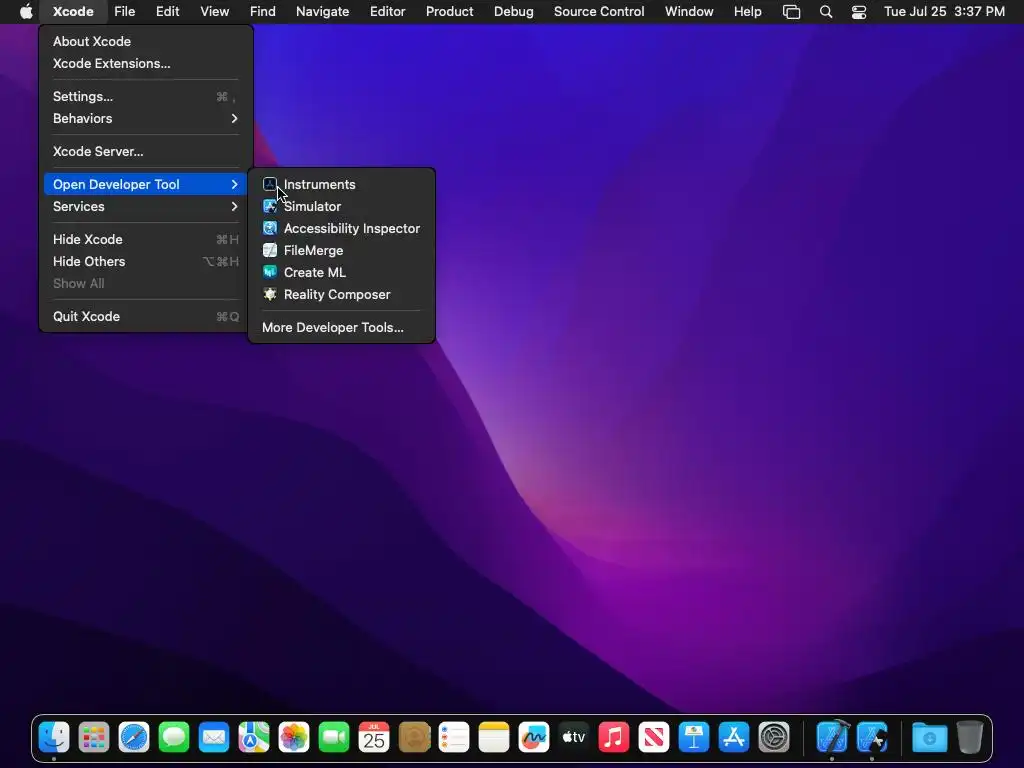Open the Product menu
Viewport: 1024px width, 768px height.
450,12
